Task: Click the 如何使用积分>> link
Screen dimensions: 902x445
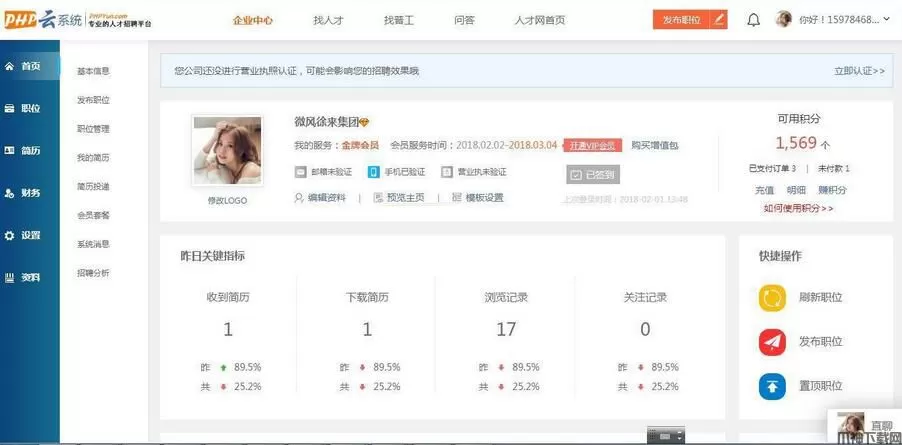Action: pos(798,209)
